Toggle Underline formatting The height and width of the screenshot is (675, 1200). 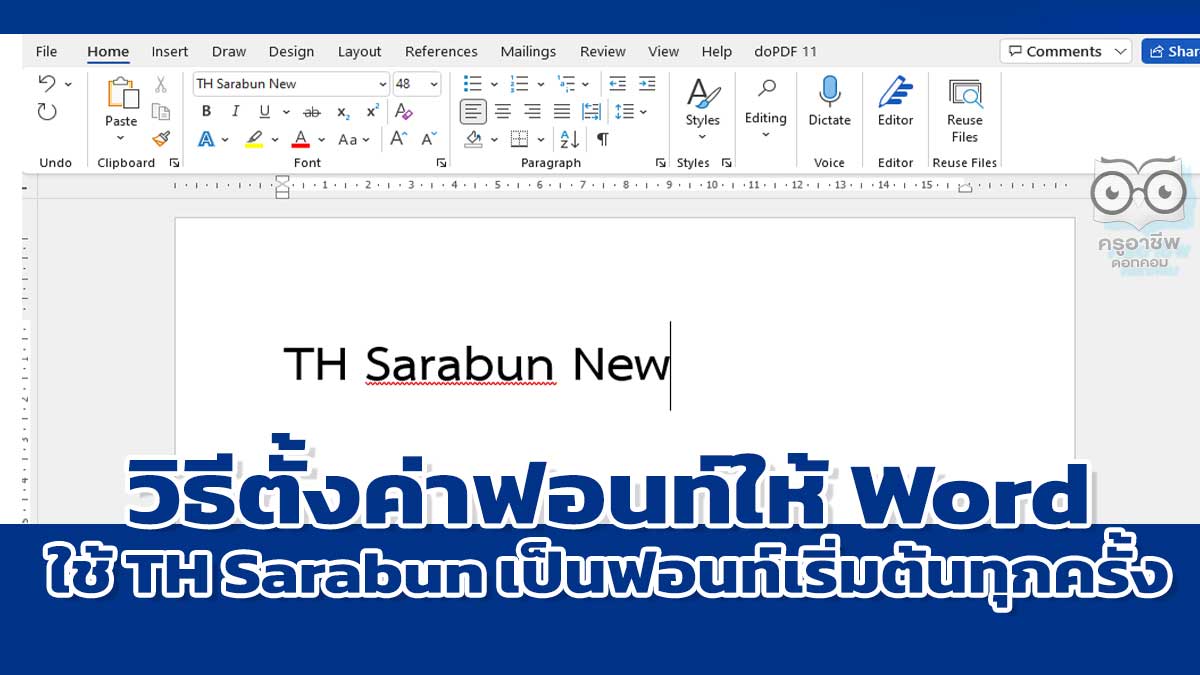[x=264, y=112]
